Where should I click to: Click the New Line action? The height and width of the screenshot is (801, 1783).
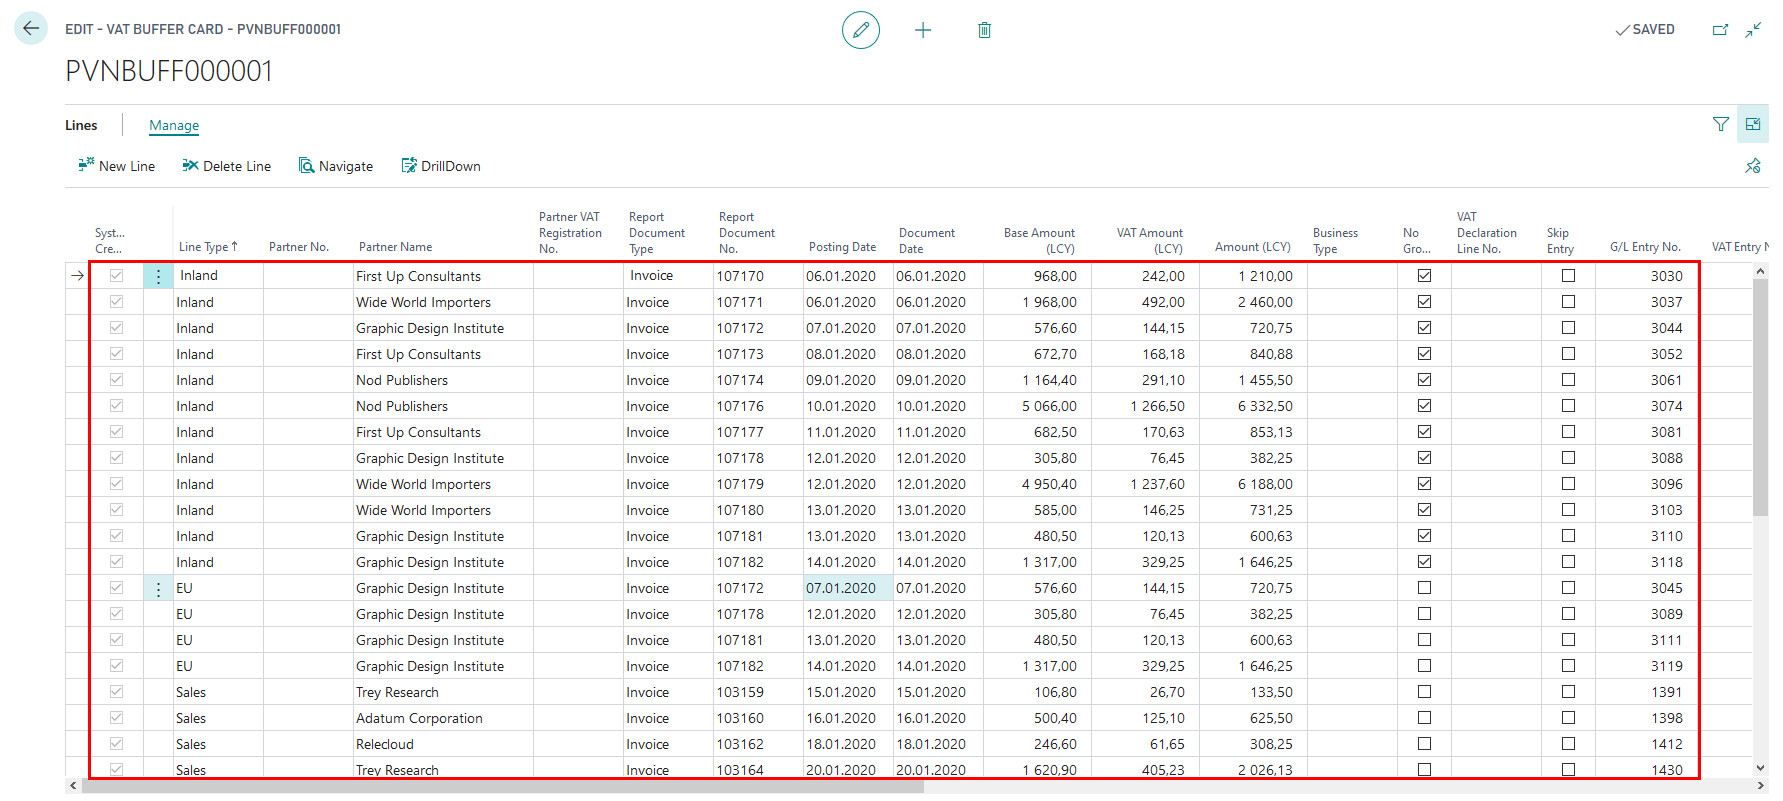tap(117, 166)
